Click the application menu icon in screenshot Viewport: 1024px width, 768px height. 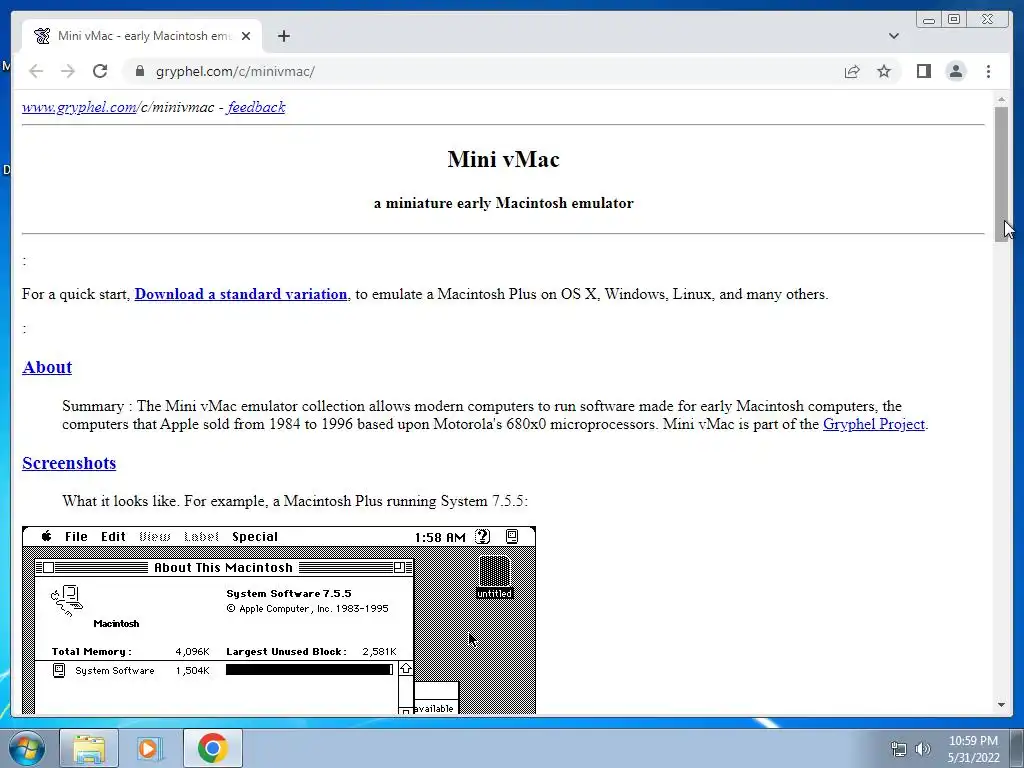pos(512,537)
